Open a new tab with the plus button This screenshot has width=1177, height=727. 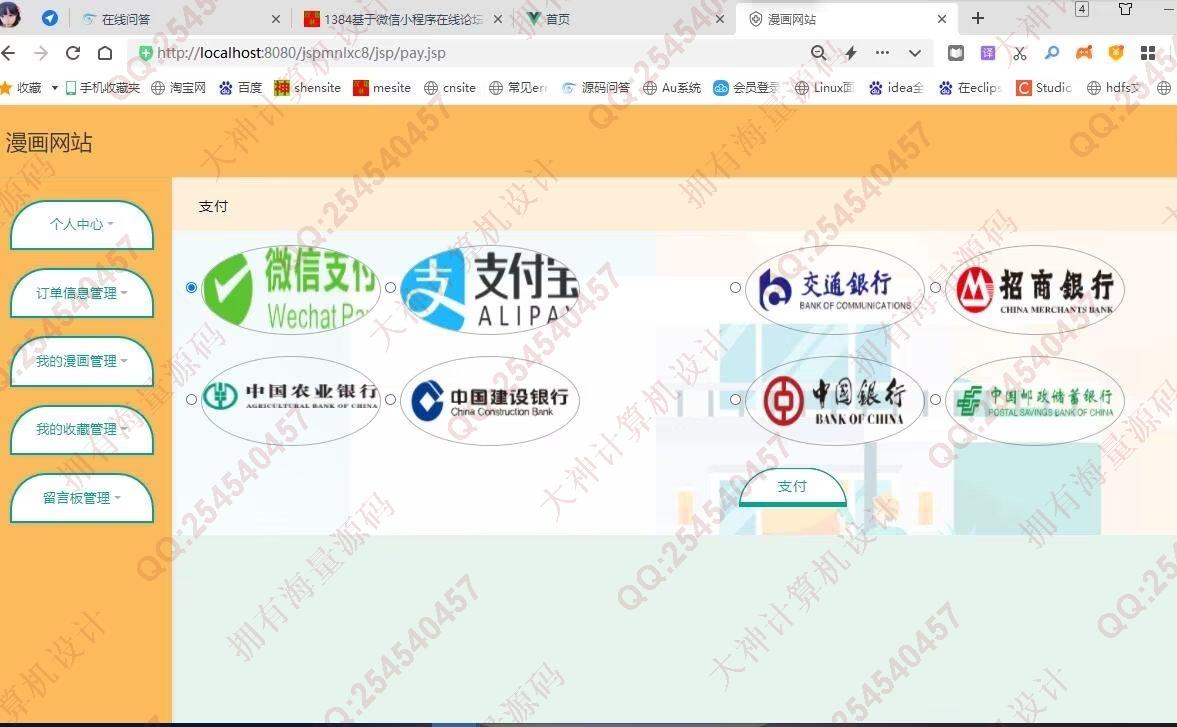[977, 18]
